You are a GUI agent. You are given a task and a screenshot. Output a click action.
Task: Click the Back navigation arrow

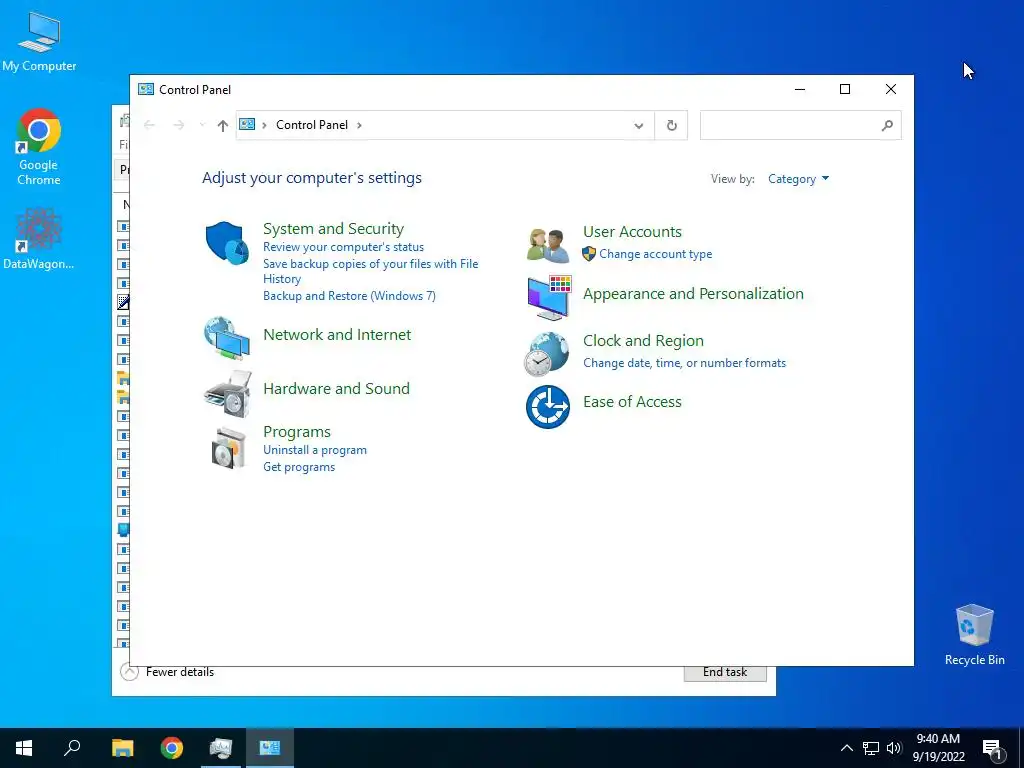150,125
